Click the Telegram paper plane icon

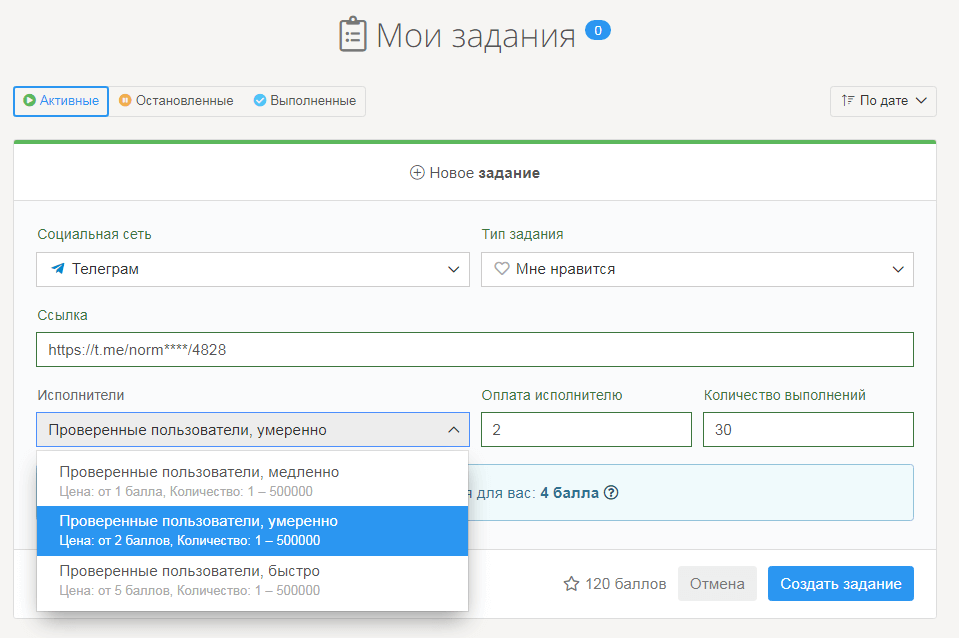click(x=58, y=269)
